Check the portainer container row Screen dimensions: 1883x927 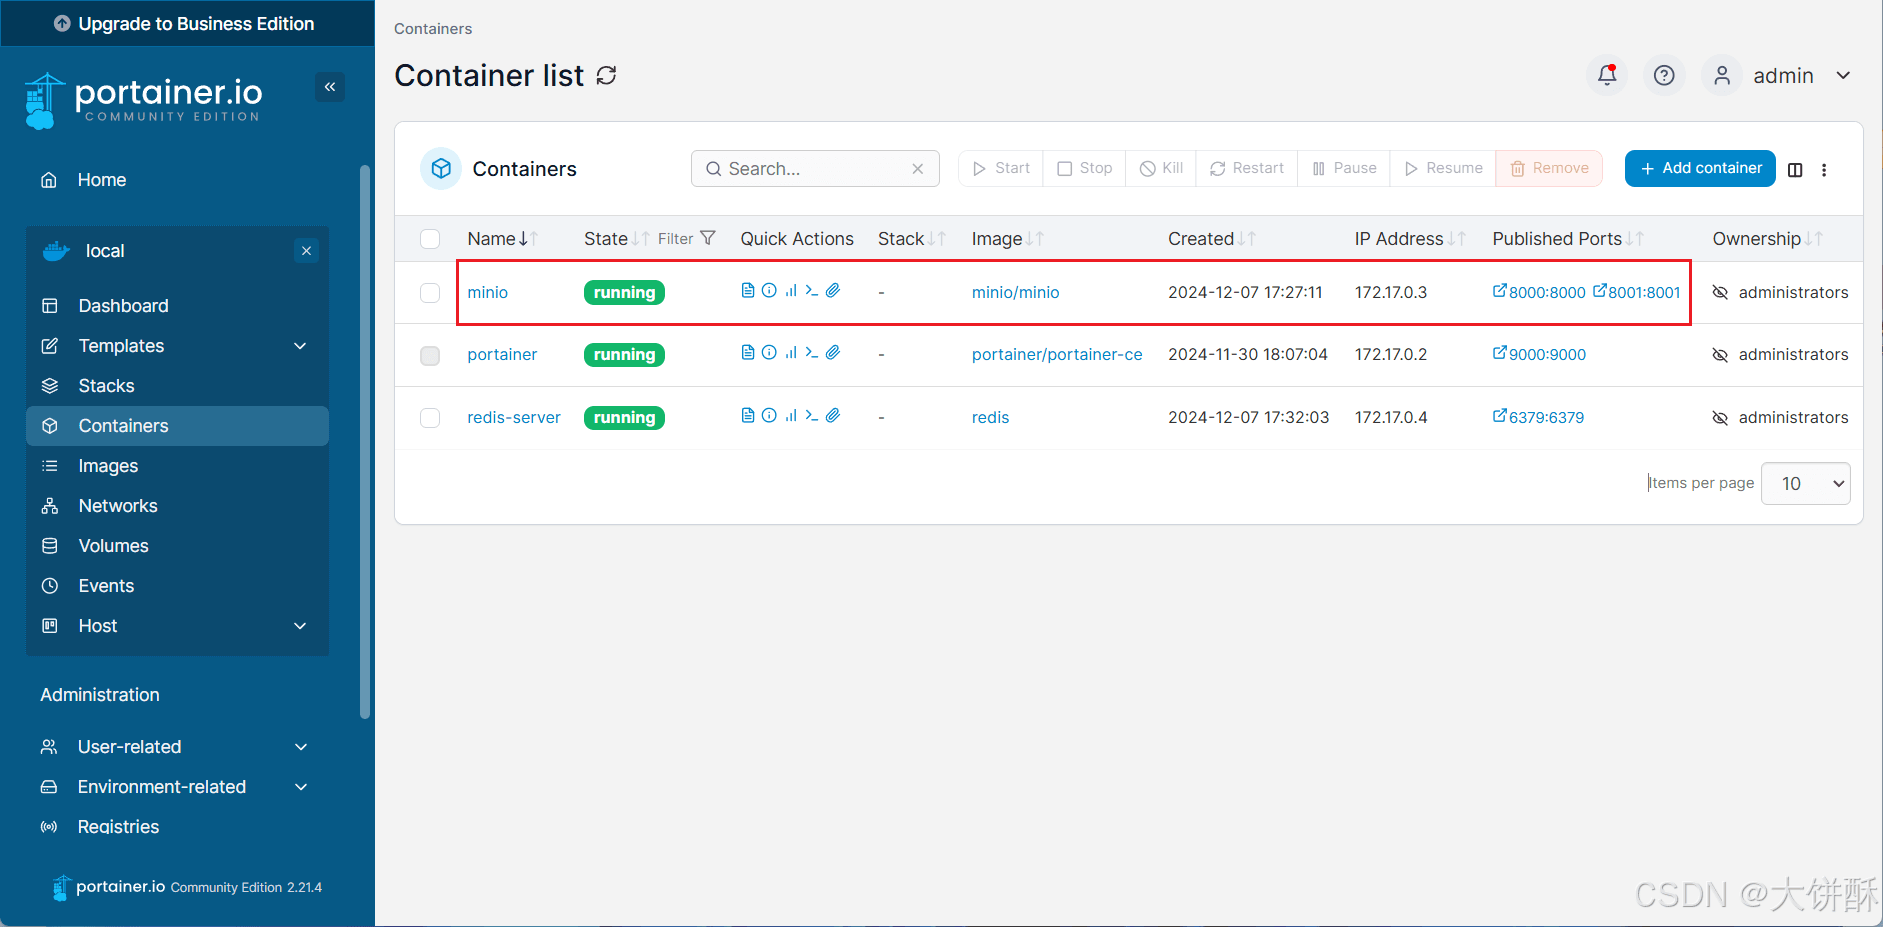pos(430,356)
